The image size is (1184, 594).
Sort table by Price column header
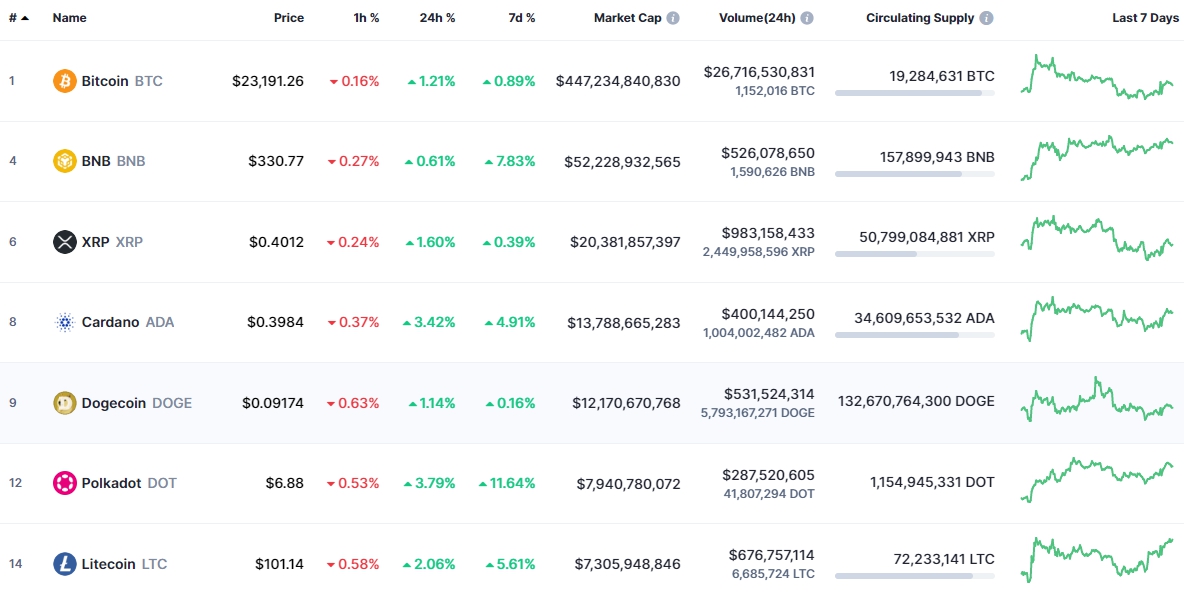point(289,18)
